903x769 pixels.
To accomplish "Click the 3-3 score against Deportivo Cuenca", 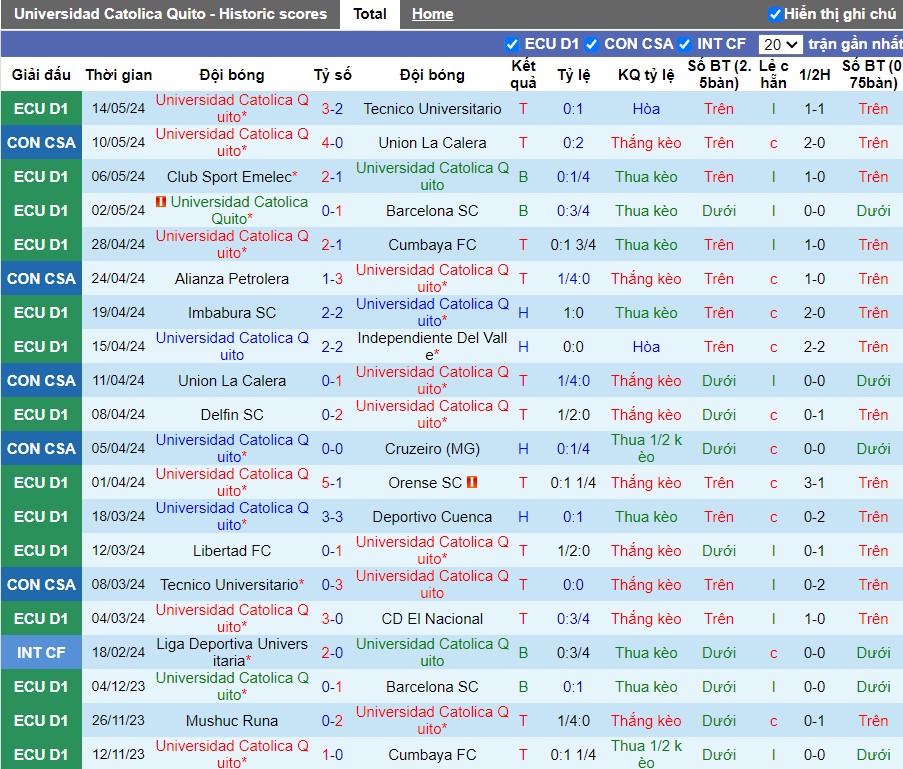I will coord(332,517).
